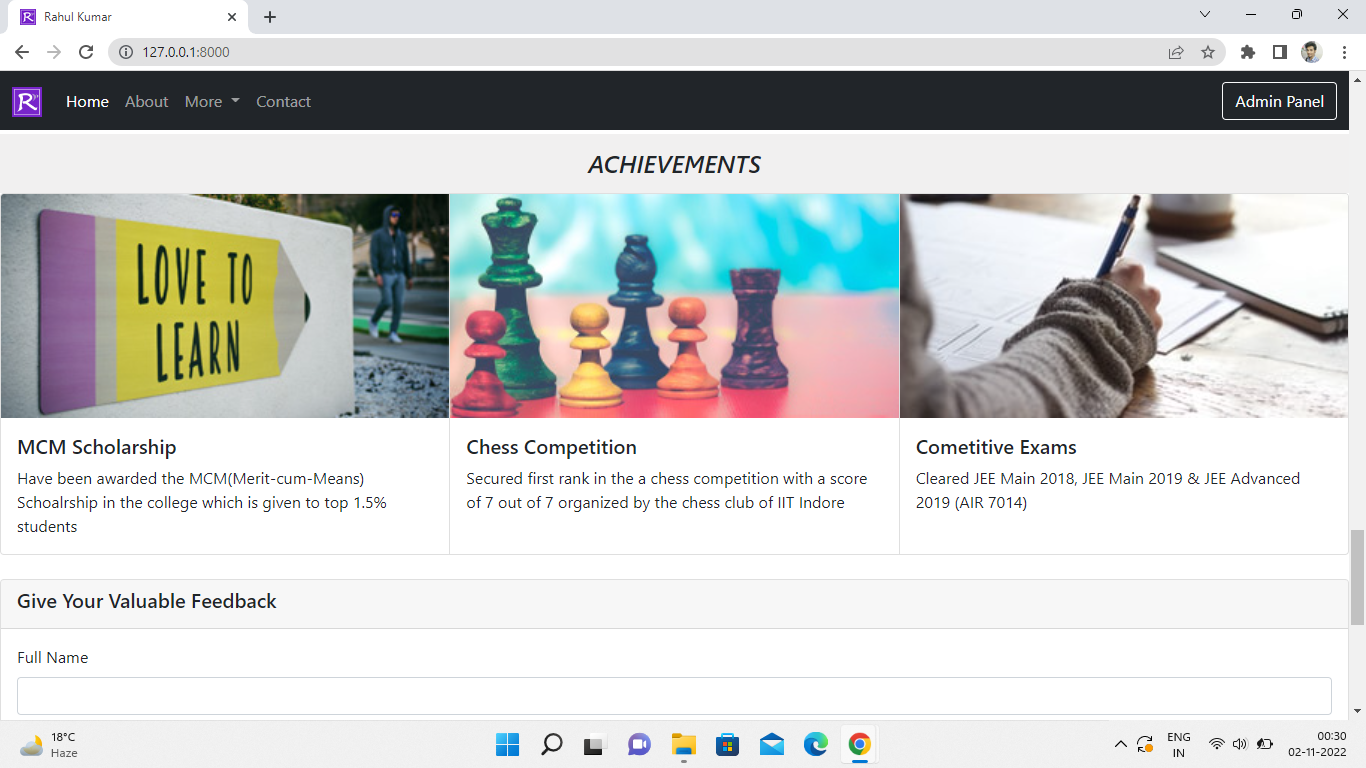The width and height of the screenshot is (1366, 768).
Task: Bookmark this page with the star icon
Action: coord(1210,51)
